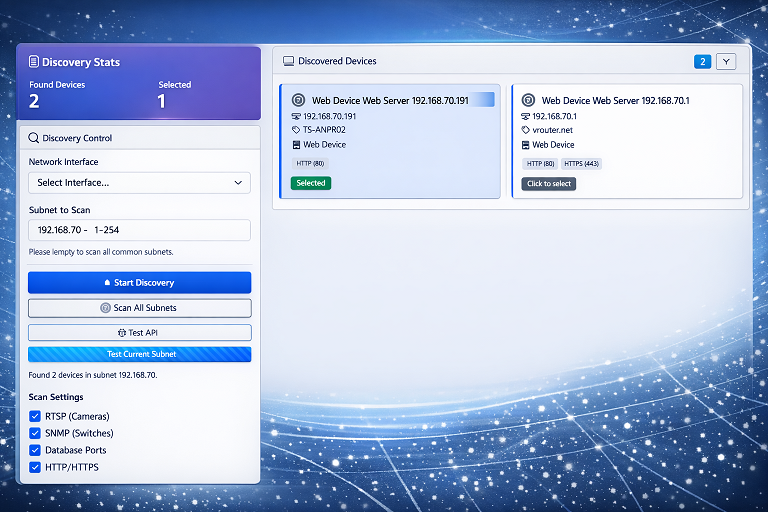Run the Test API button
Viewport: 768px width, 512px height.
139,332
